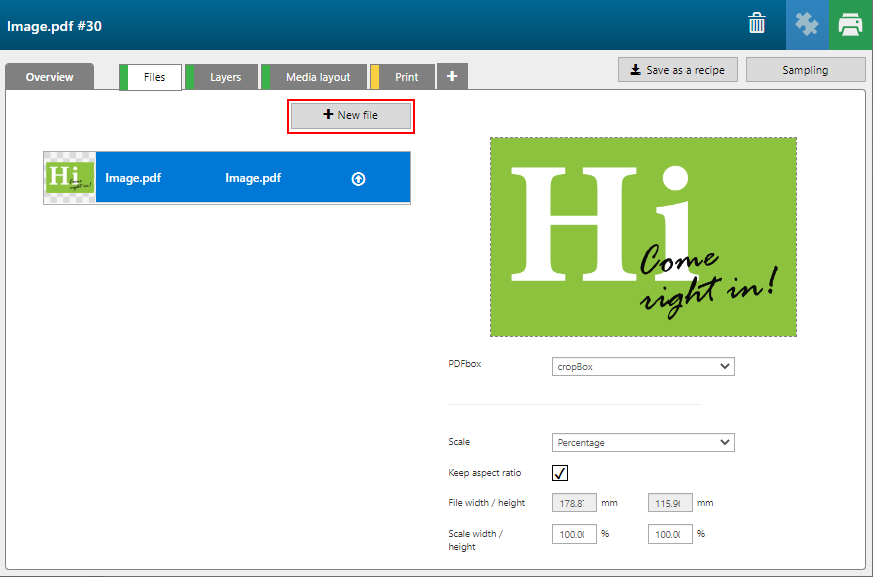This screenshot has width=873, height=577.
Task: Expand the Scale Percentage dropdown
Action: pyautogui.click(x=643, y=442)
